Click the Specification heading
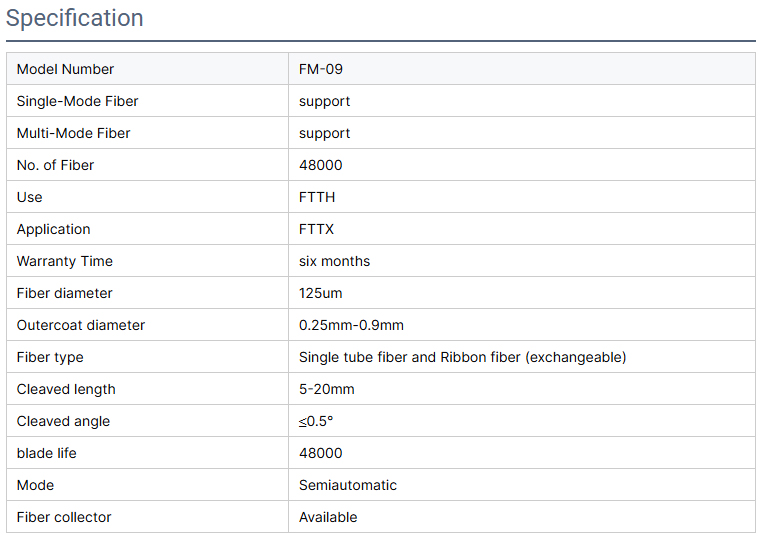This screenshot has height=538, width=762. (x=74, y=18)
